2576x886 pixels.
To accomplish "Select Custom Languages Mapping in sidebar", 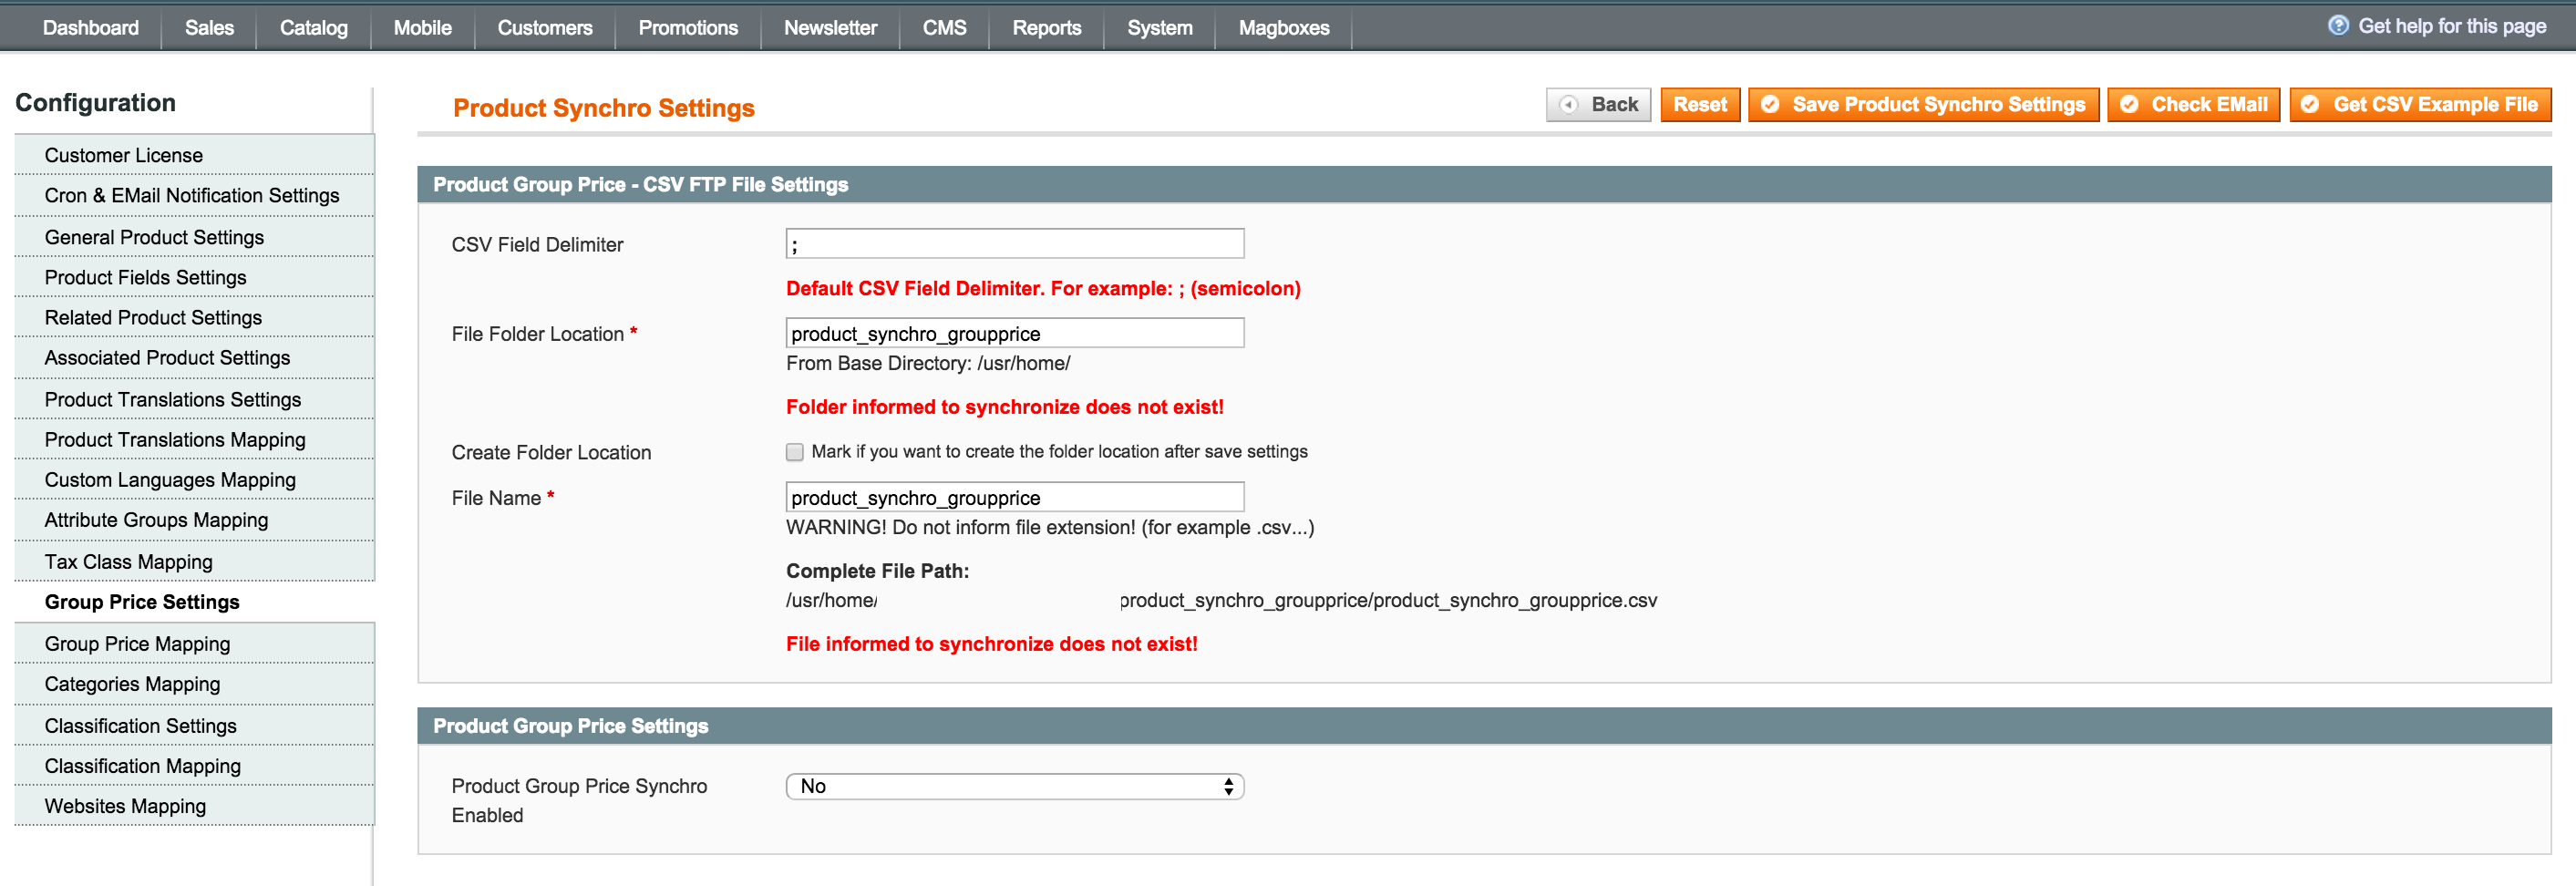I will [195, 479].
